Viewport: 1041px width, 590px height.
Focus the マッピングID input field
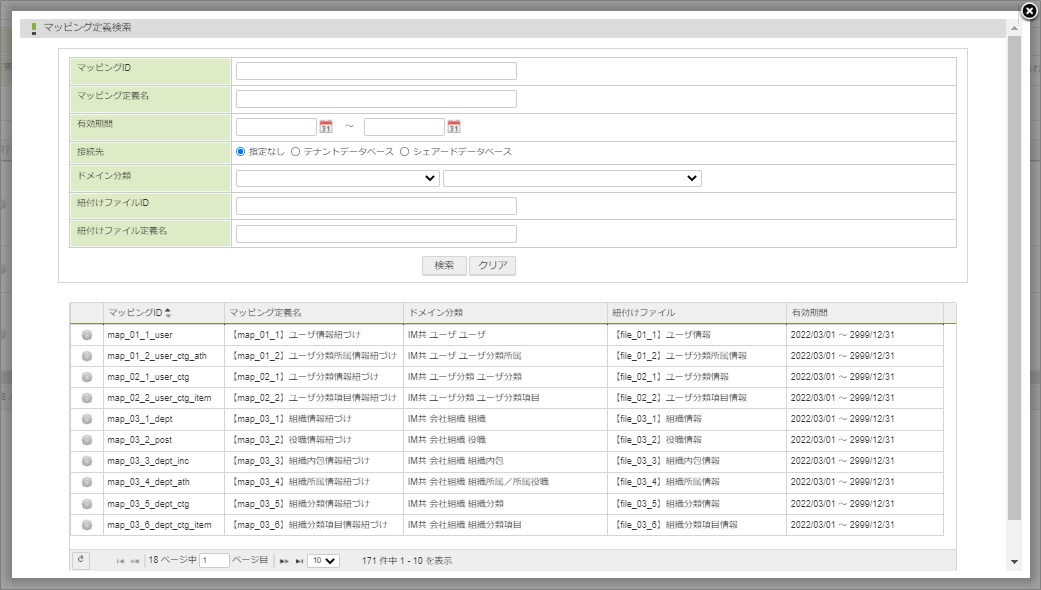(376, 71)
